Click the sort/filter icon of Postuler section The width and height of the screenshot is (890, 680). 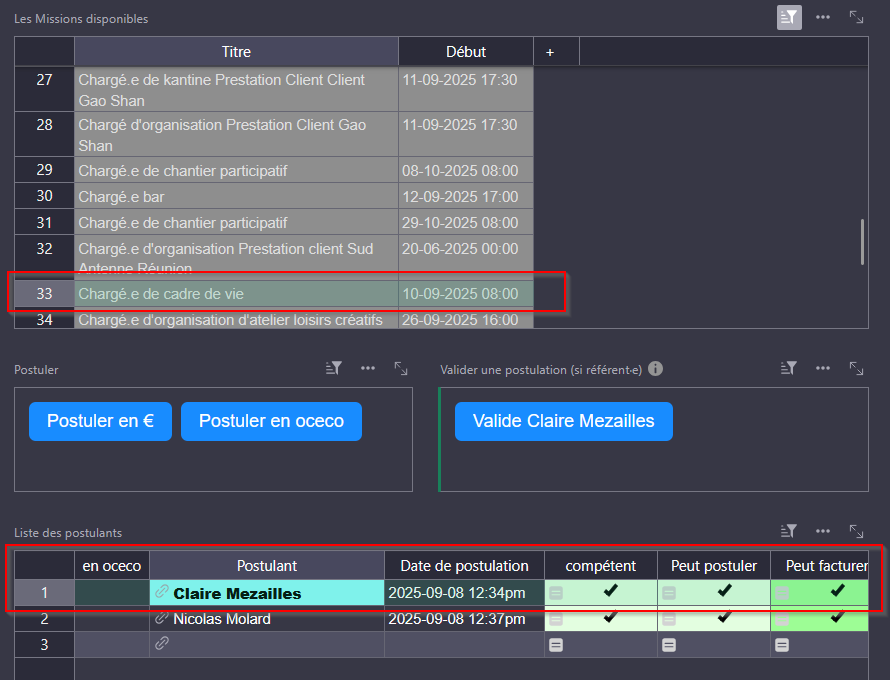point(334,369)
